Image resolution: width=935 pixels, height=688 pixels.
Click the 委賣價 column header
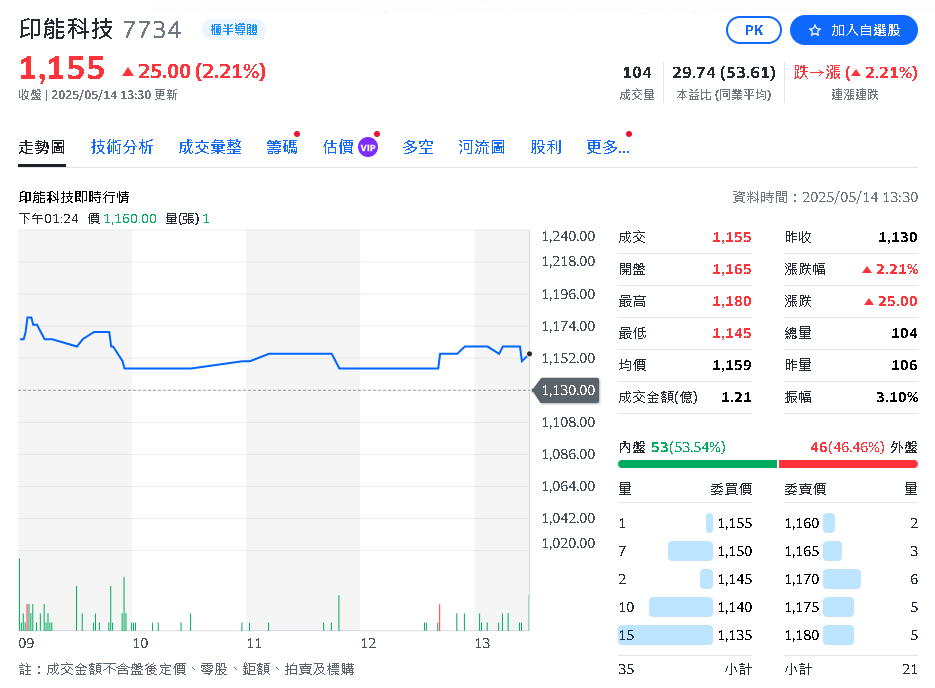[x=805, y=489]
